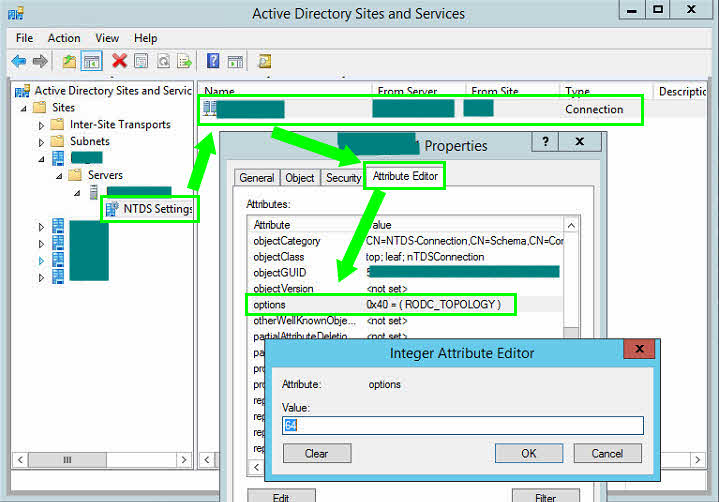719x502 pixels.
Task: Click the Properties dialog help question mark button
Action: tap(545, 142)
